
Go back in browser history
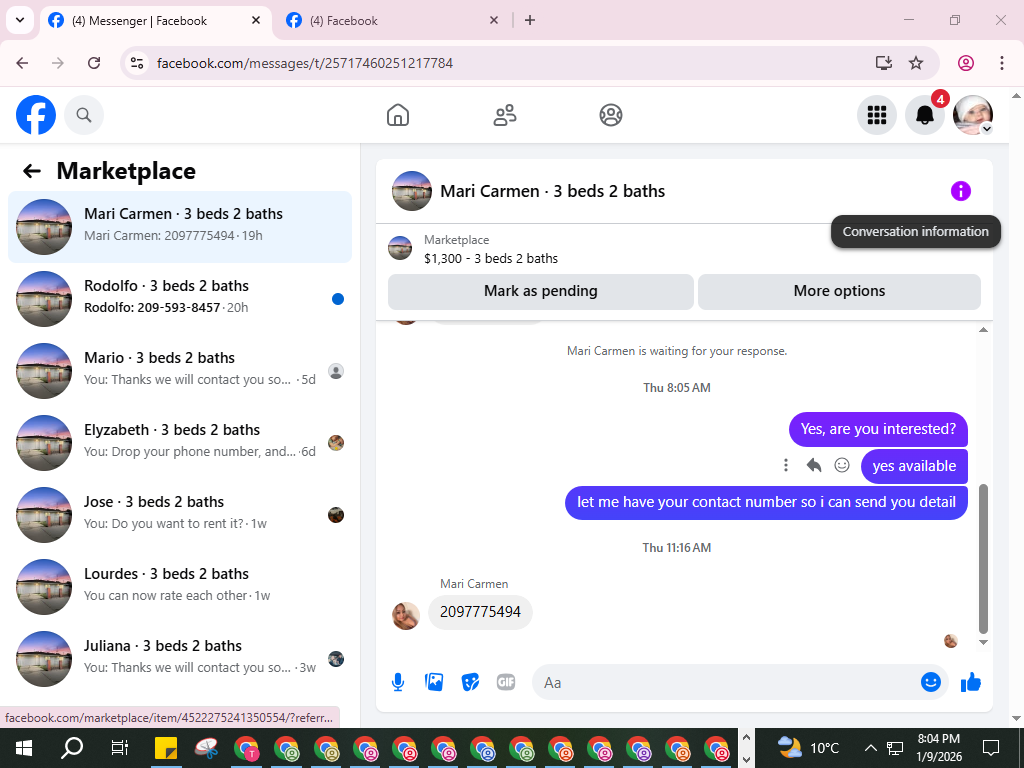(x=22, y=63)
